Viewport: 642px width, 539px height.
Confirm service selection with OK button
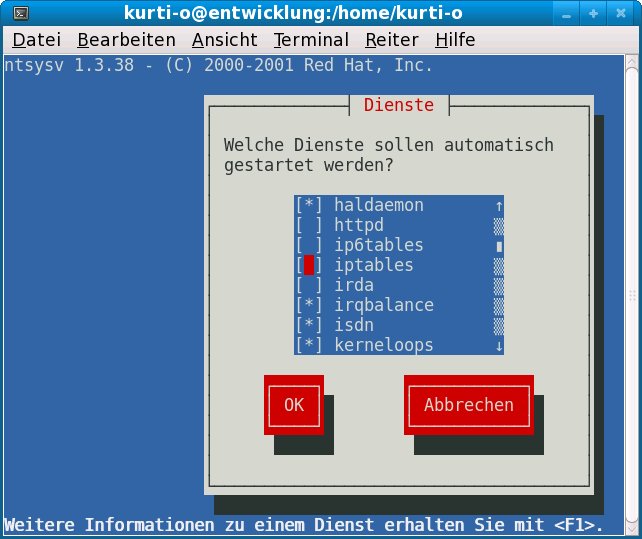click(x=294, y=405)
